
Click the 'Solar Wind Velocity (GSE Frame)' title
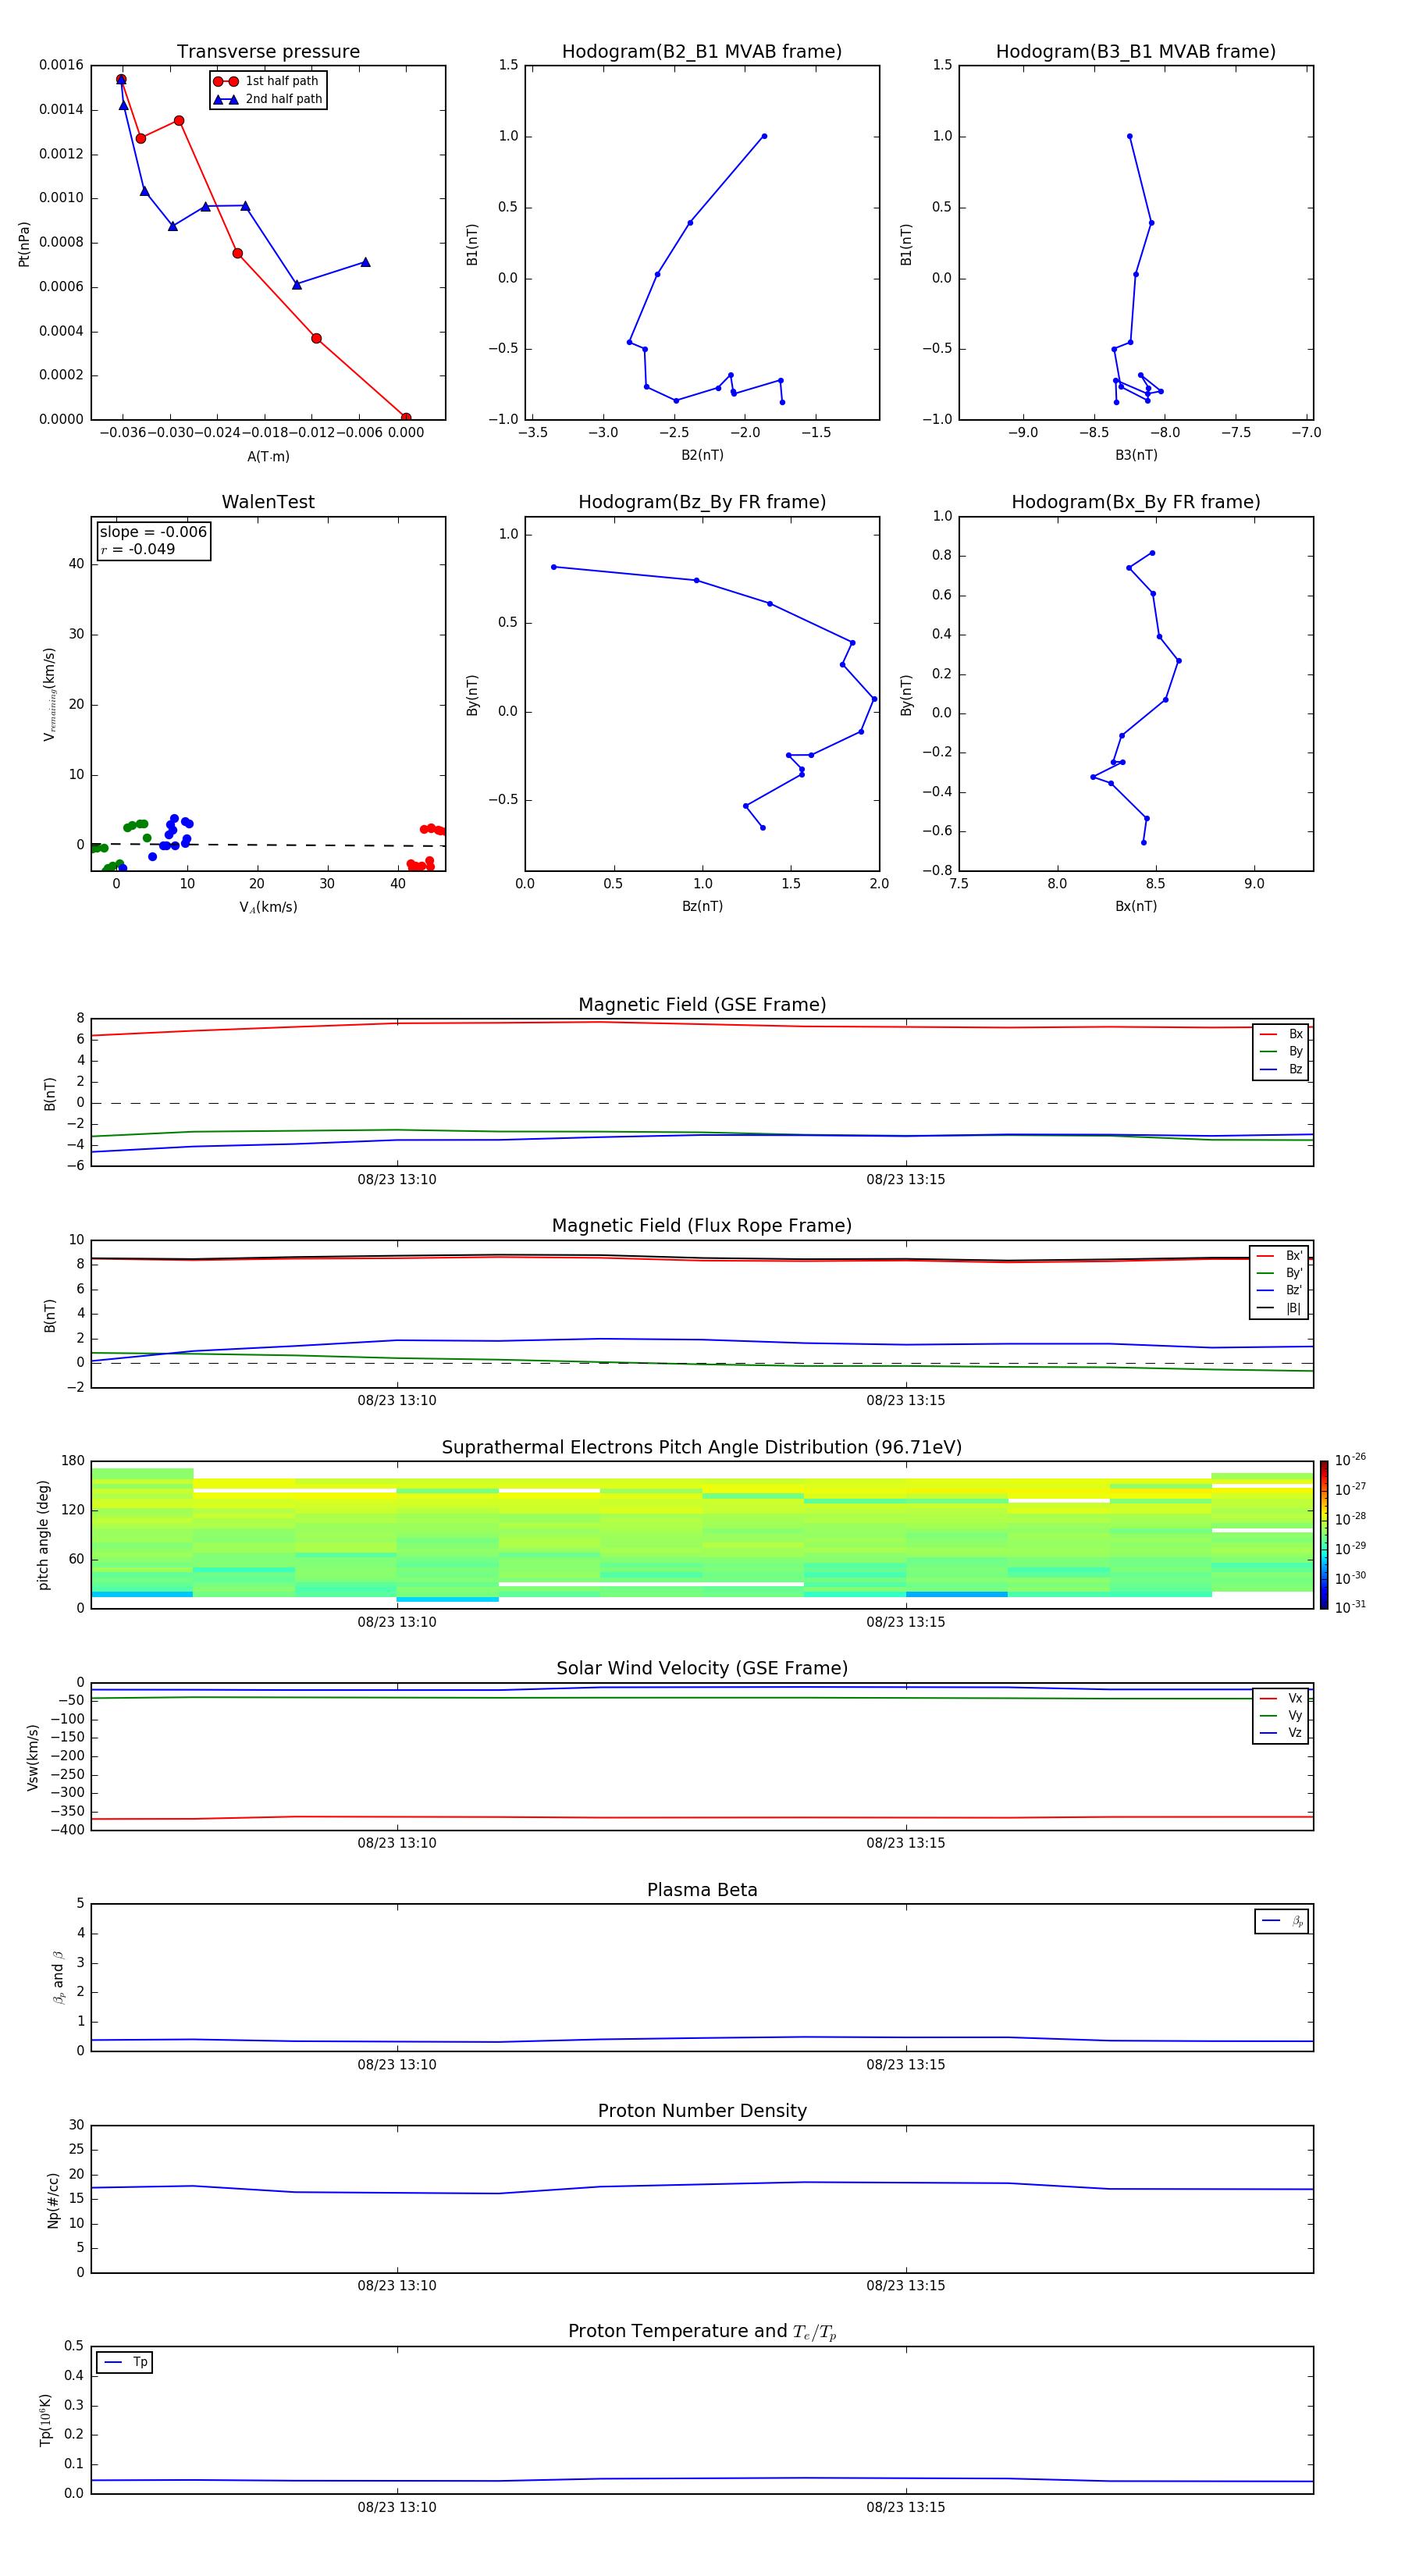pos(702,1669)
